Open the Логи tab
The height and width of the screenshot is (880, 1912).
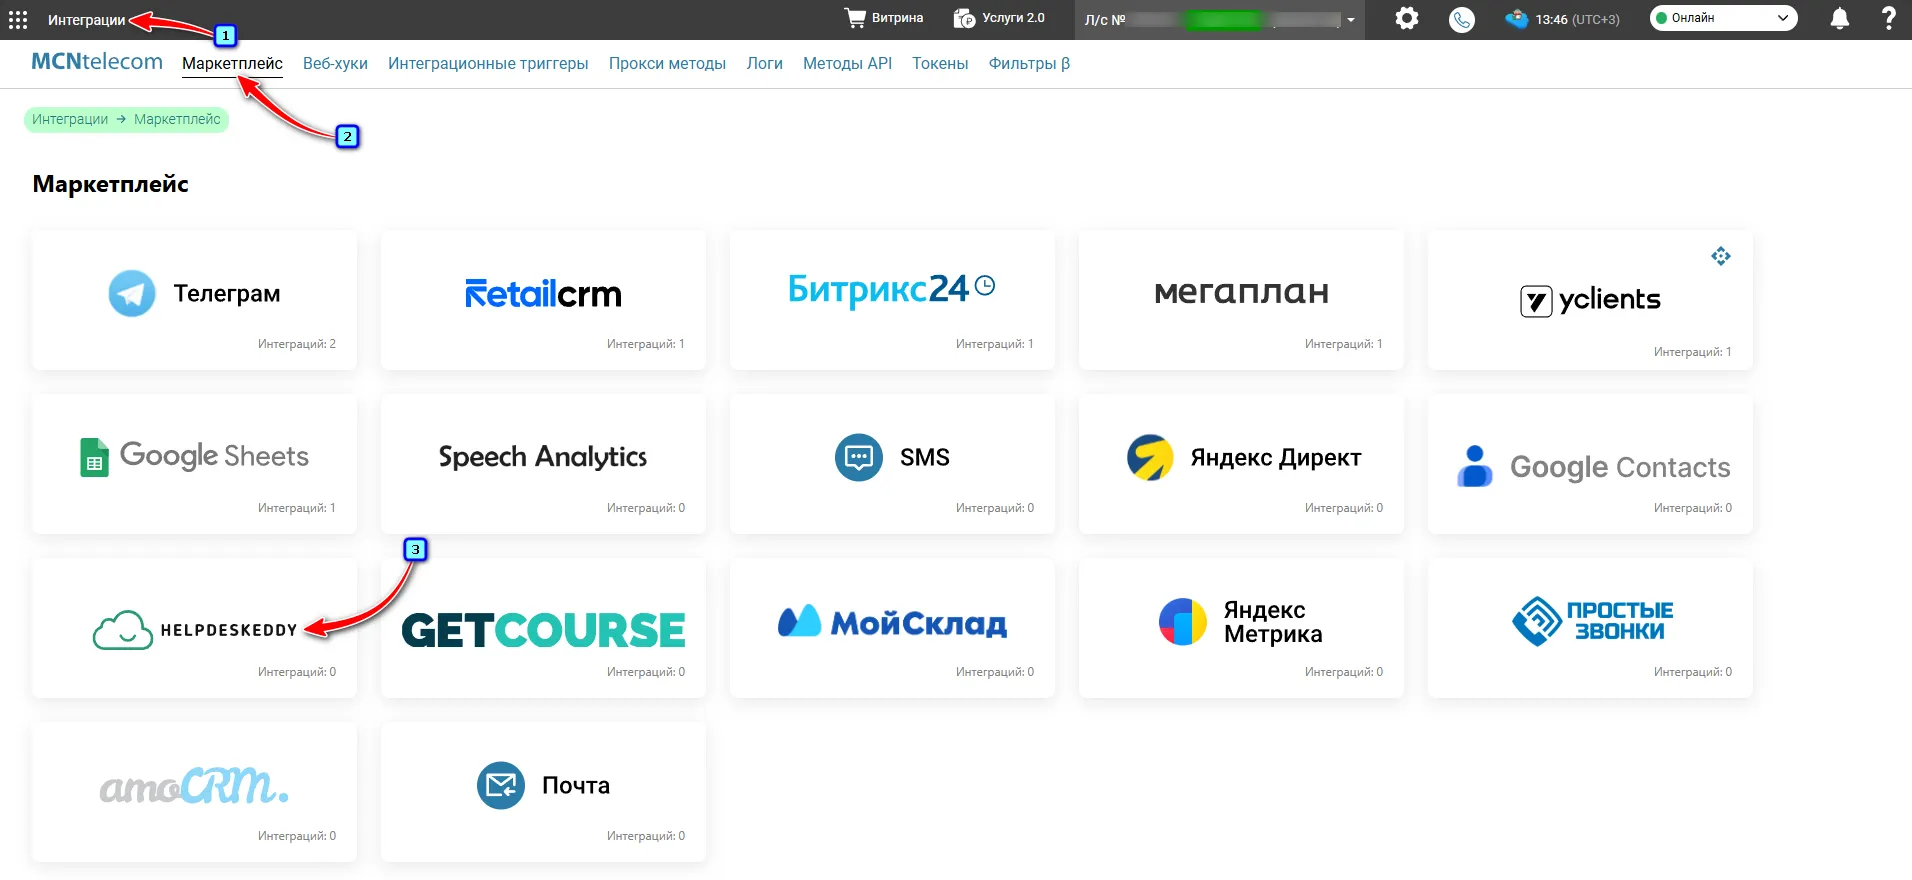click(x=764, y=63)
